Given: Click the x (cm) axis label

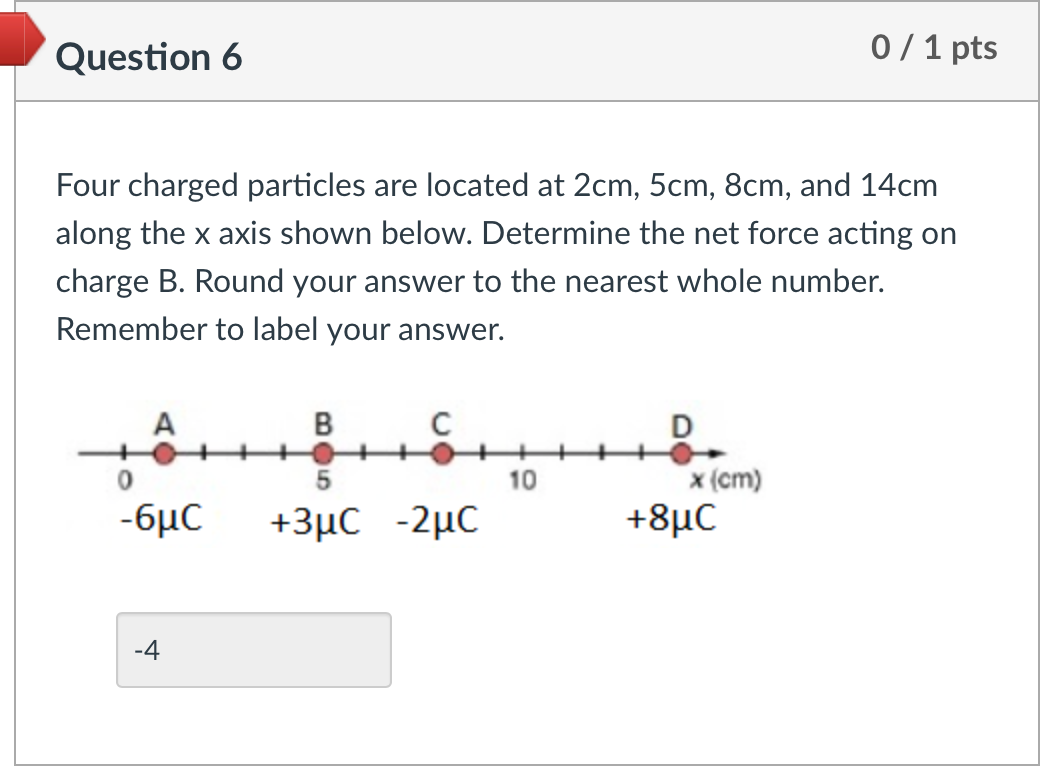Looking at the screenshot, I should coord(724,481).
